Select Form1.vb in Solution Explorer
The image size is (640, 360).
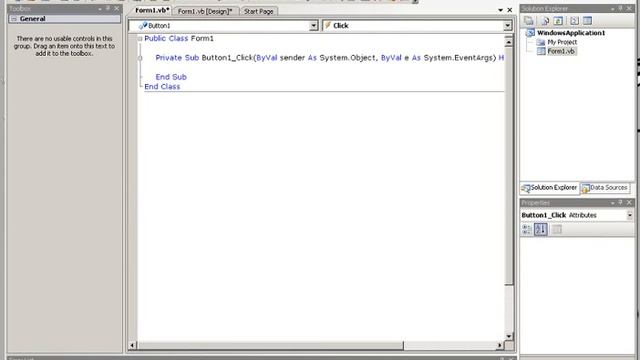pyautogui.click(x=561, y=51)
